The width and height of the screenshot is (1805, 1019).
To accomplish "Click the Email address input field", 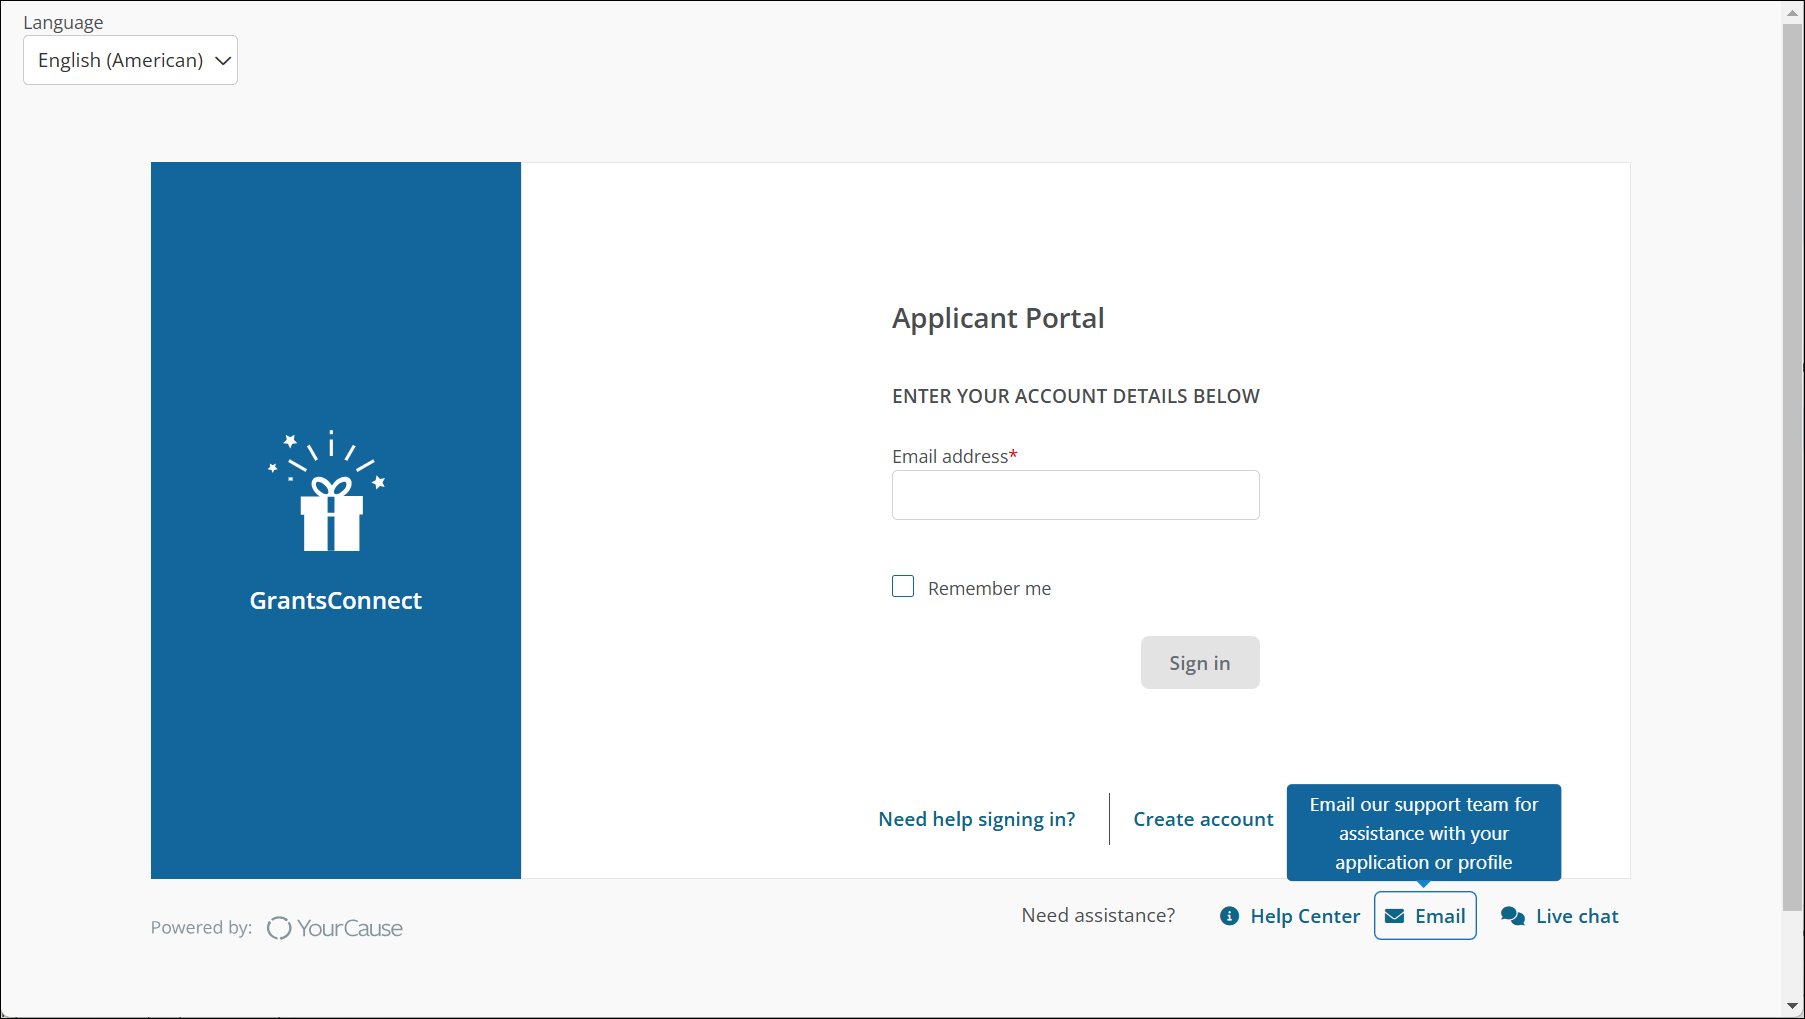I will (x=1075, y=495).
